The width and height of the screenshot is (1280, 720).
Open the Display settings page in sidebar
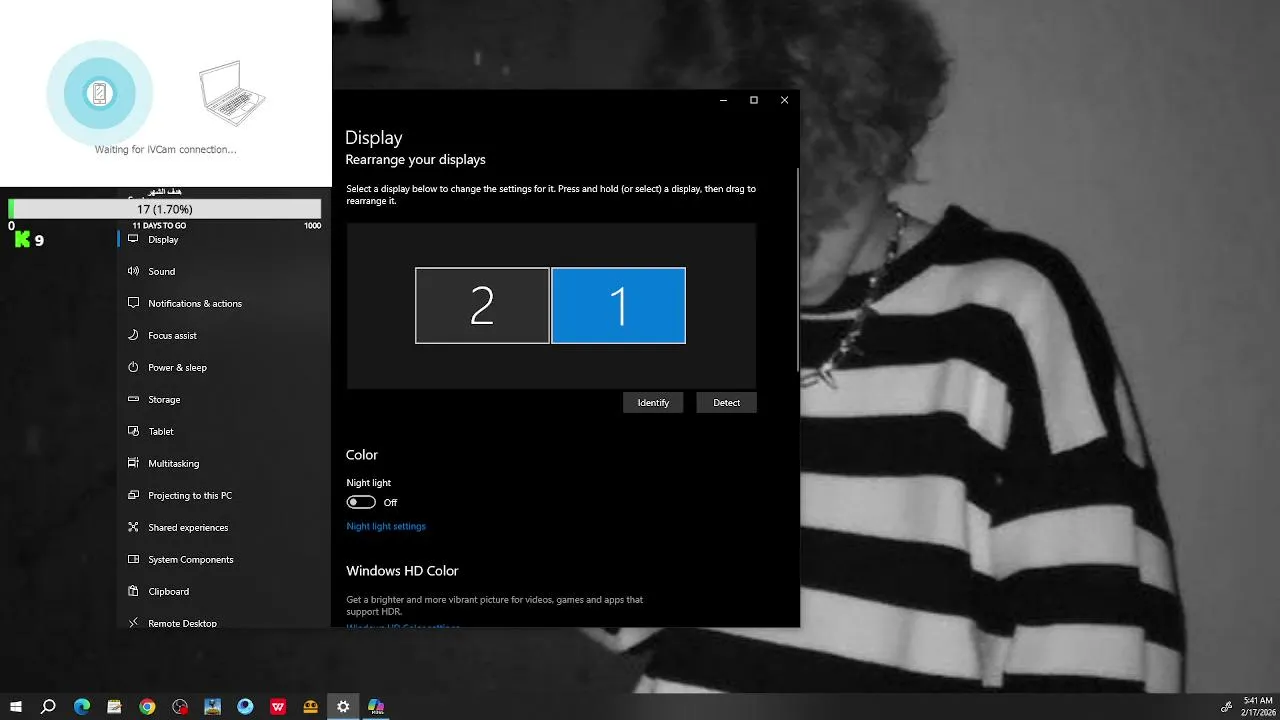tap(224, 239)
